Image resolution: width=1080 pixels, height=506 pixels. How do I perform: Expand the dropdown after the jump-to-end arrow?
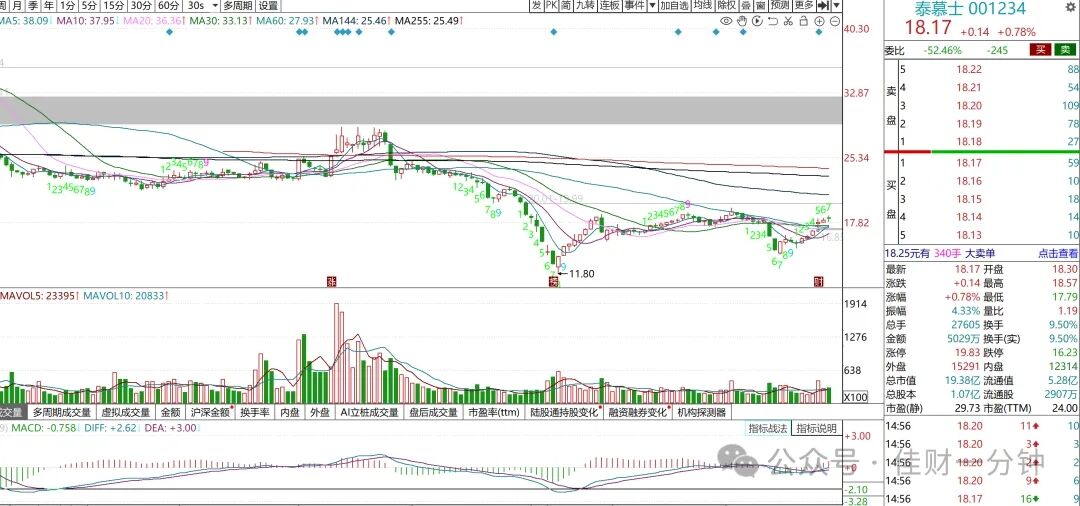point(836,6)
